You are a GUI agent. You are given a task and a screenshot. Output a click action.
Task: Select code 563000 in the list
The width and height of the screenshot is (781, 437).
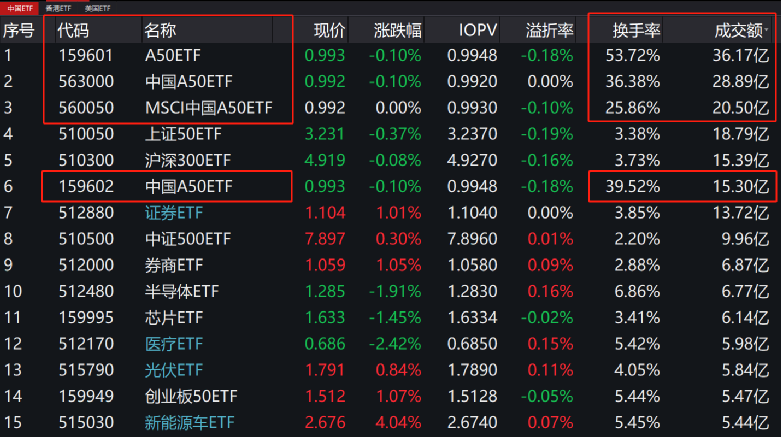pyautogui.click(x=86, y=81)
